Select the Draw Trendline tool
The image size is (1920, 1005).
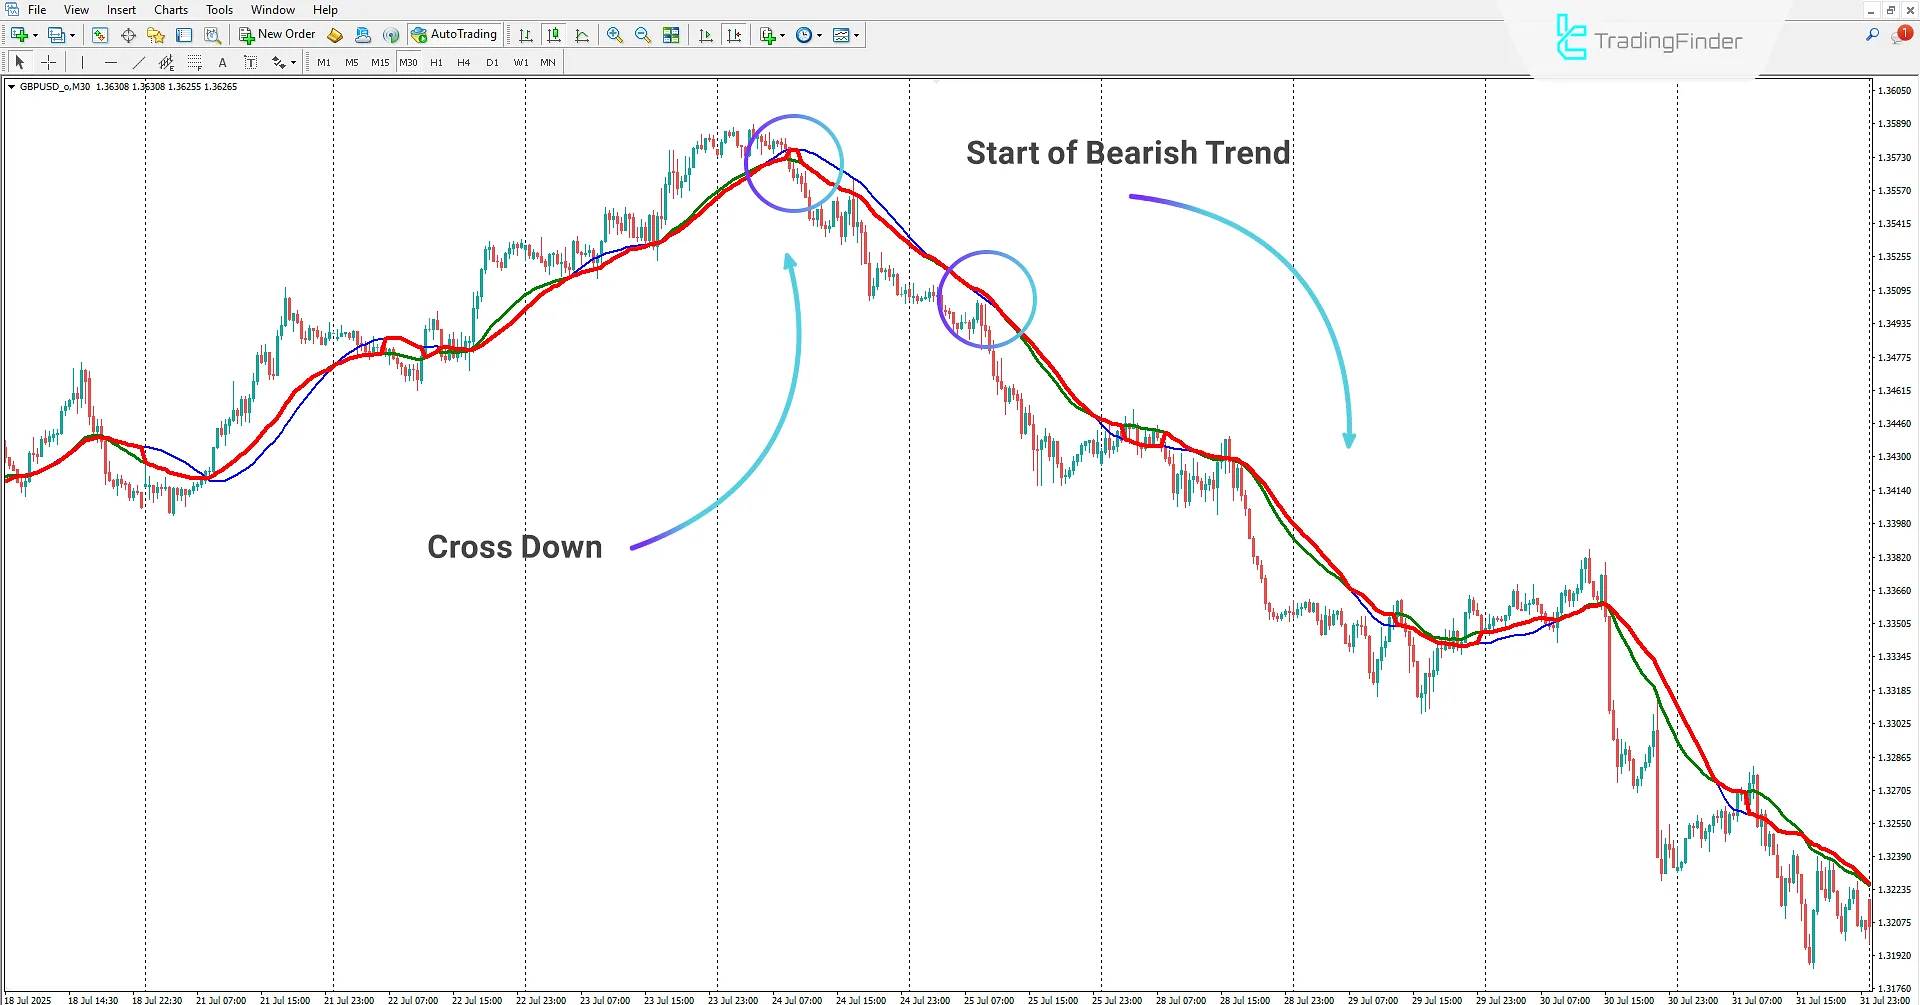pyautogui.click(x=137, y=62)
